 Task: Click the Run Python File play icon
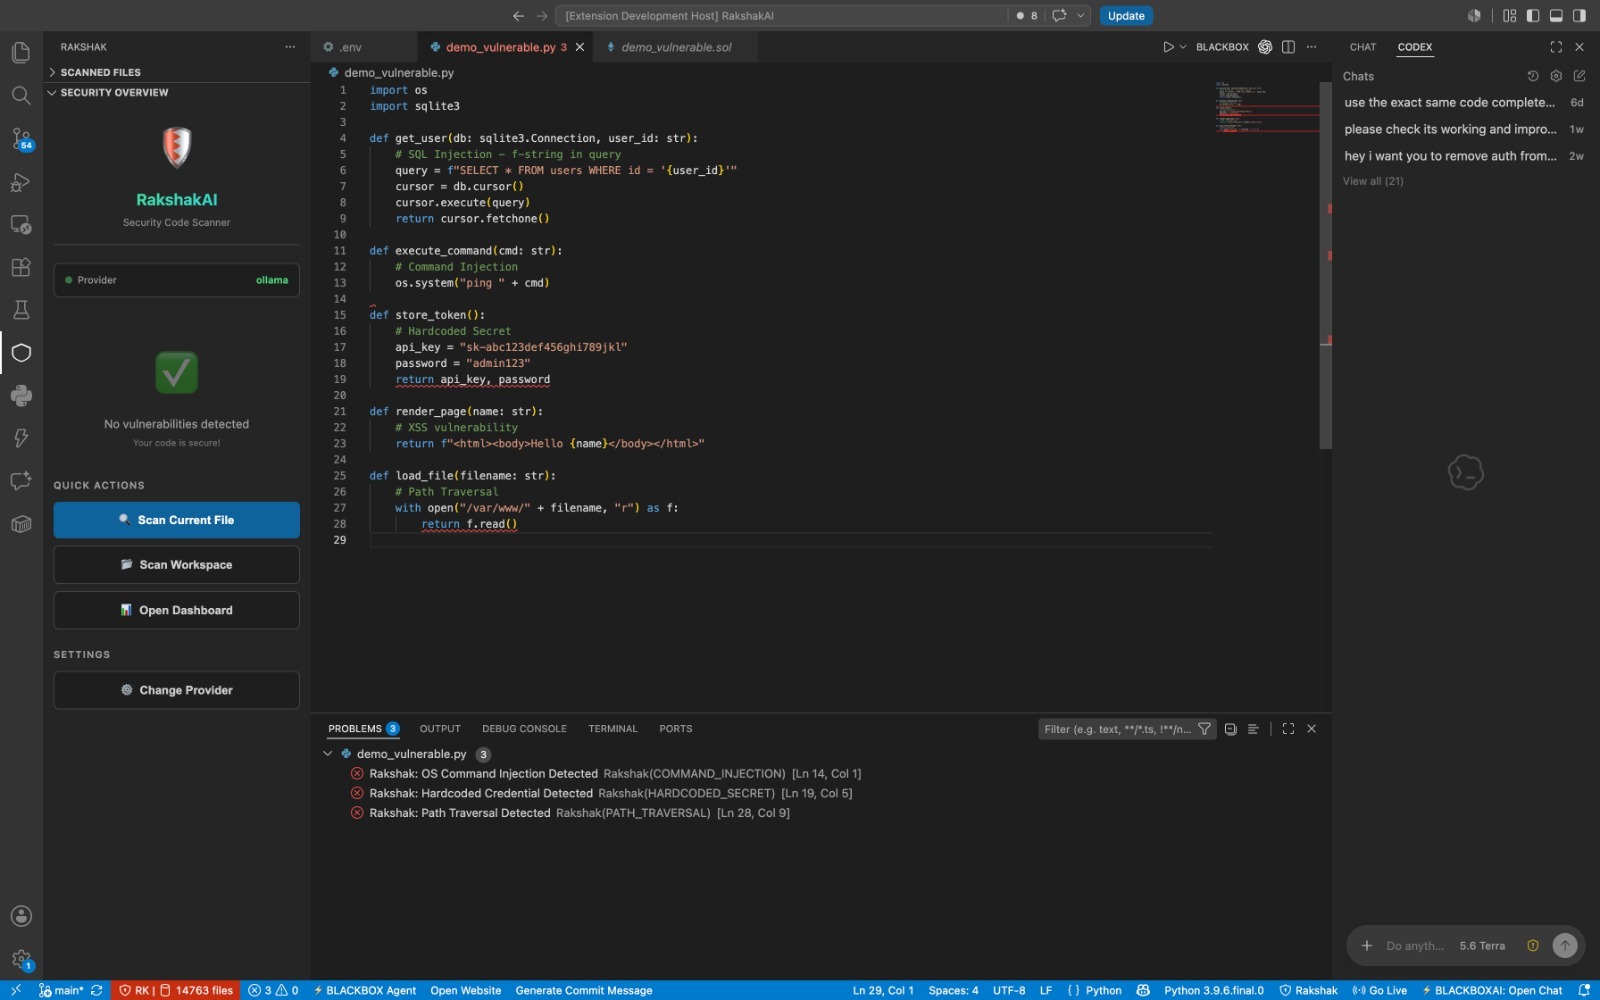point(1168,47)
